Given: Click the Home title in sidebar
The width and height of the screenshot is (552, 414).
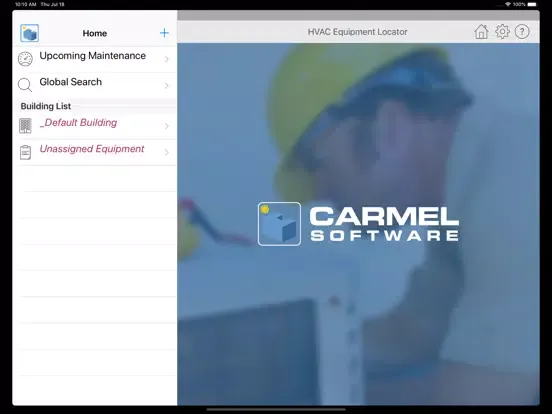Looking at the screenshot, I should [x=95, y=33].
